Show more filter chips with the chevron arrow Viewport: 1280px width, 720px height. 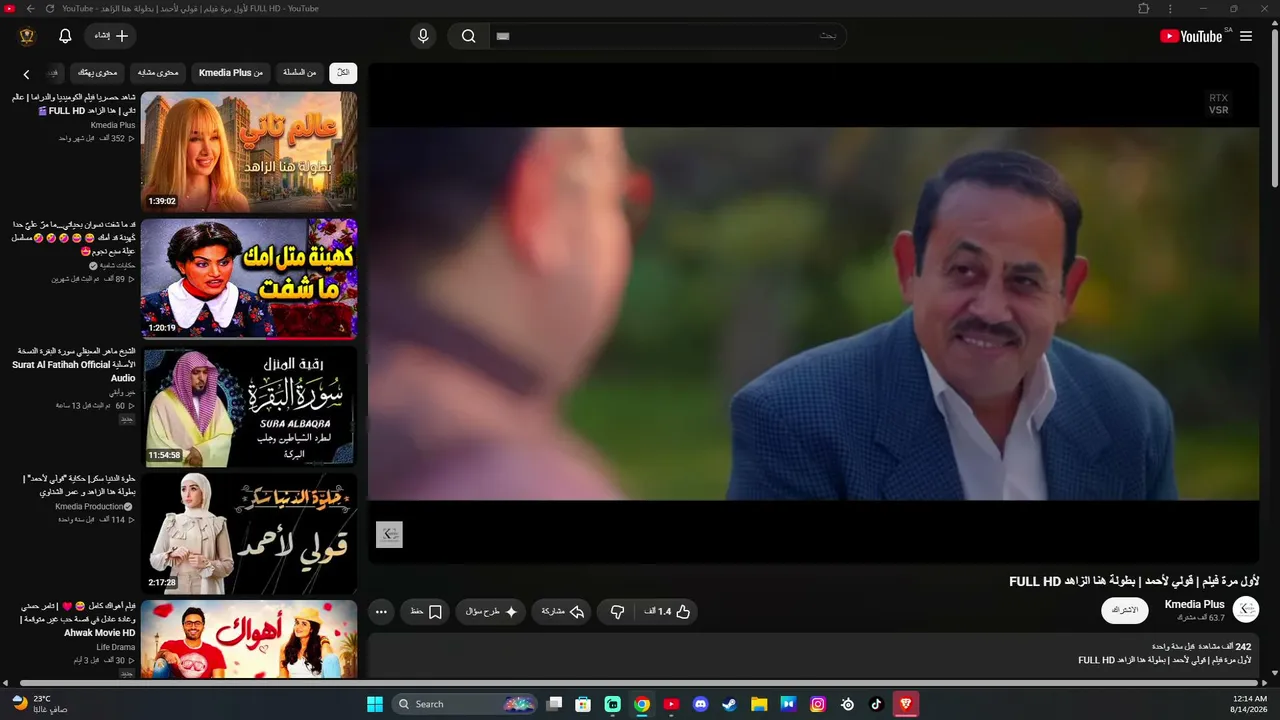[26, 74]
